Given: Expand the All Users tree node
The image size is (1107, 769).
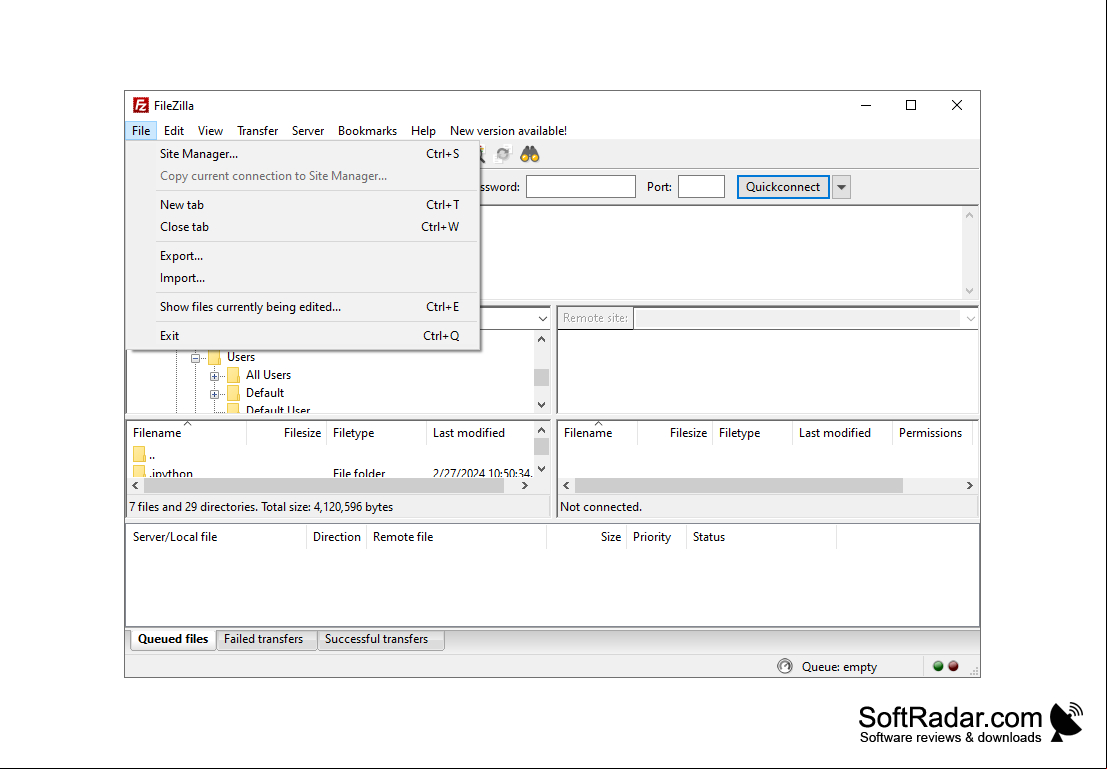Looking at the screenshot, I should (x=215, y=376).
